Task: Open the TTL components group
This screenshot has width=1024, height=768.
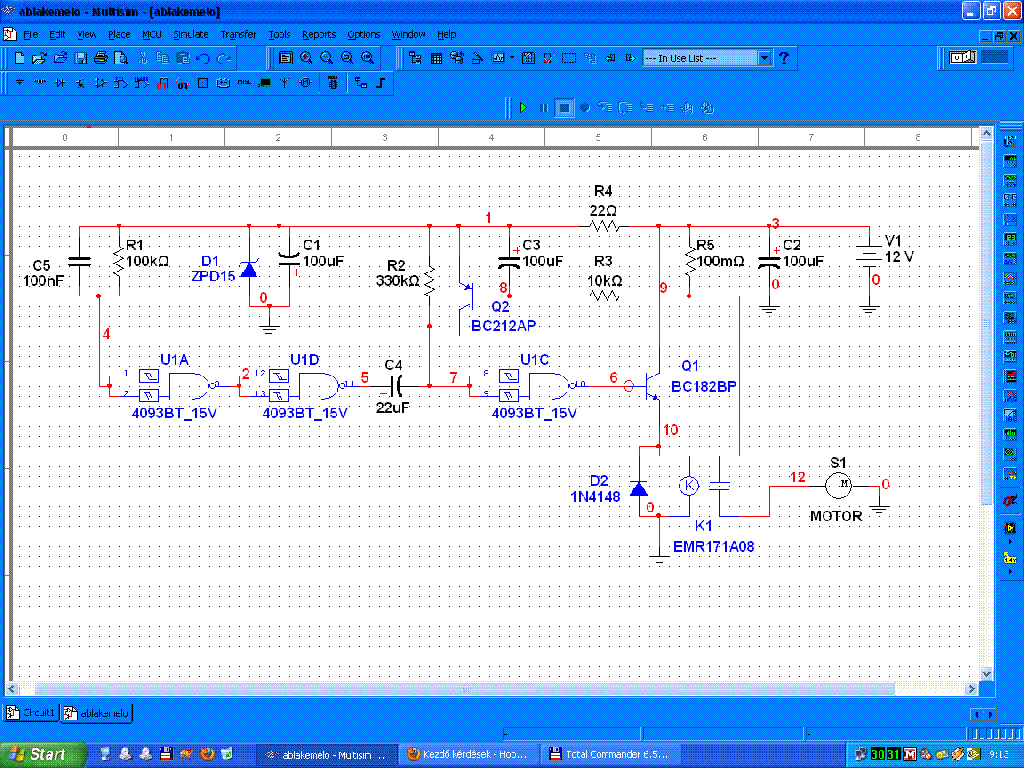Action: (121, 83)
